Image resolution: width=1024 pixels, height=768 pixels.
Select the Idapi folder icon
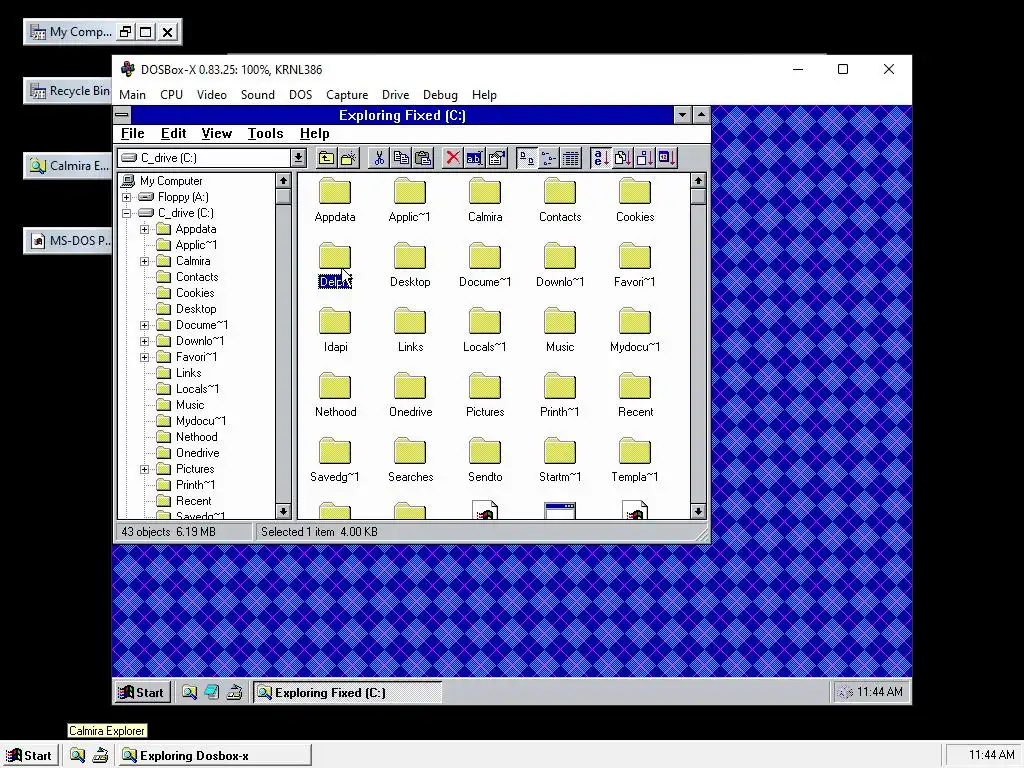[x=335, y=321]
